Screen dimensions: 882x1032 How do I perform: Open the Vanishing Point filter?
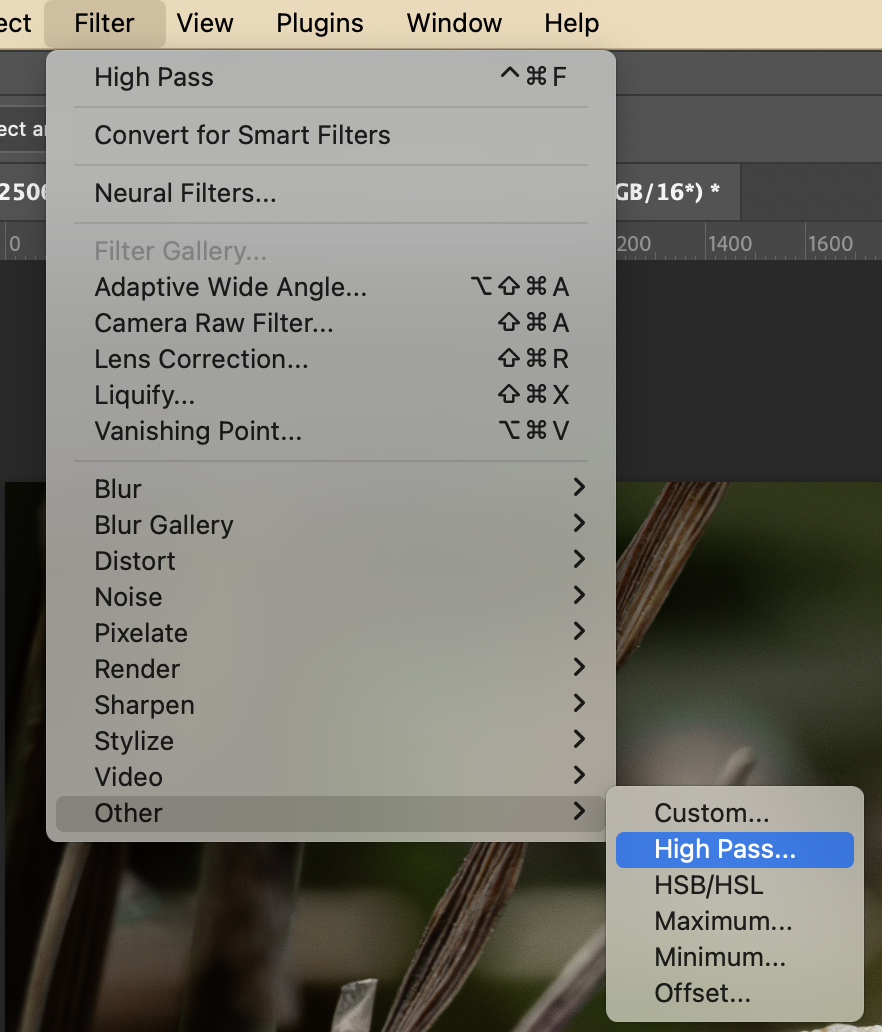pos(197,431)
